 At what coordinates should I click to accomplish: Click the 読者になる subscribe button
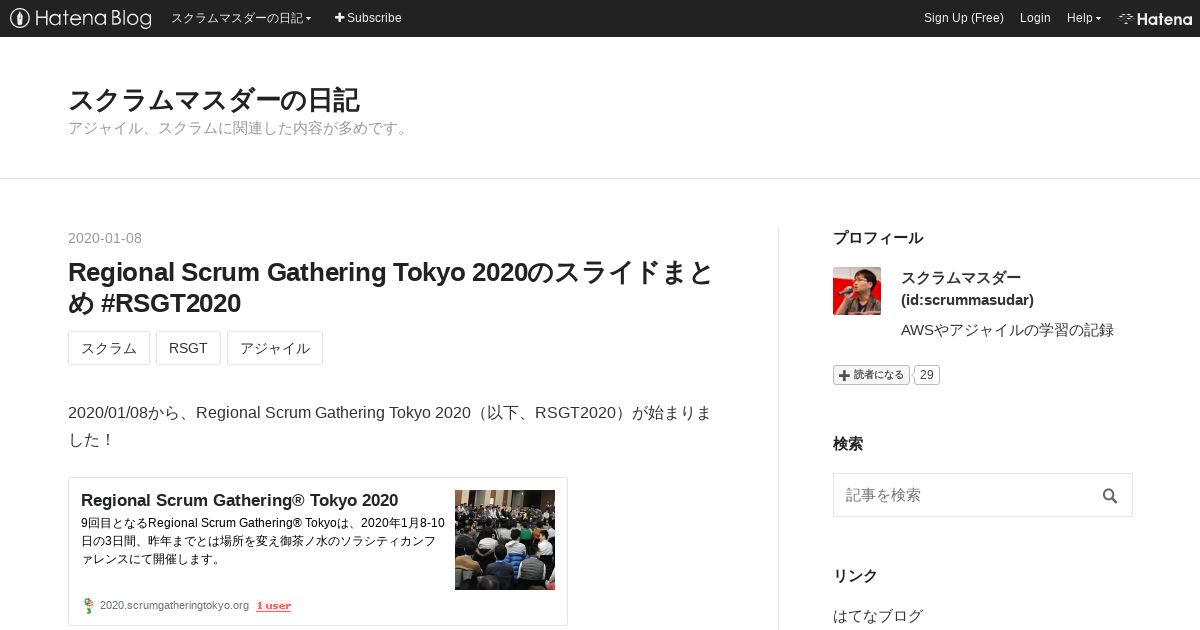click(x=871, y=375)
